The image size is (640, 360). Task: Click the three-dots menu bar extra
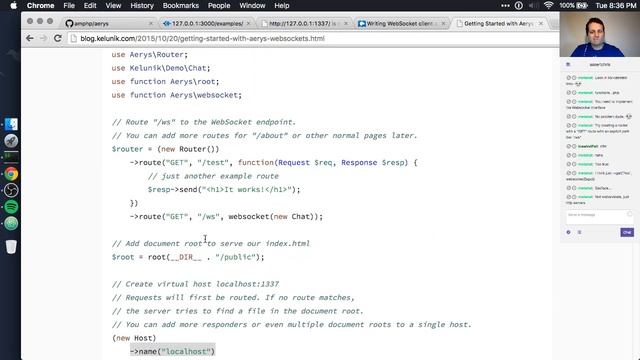pyautogui.click(x=505, y=6)
